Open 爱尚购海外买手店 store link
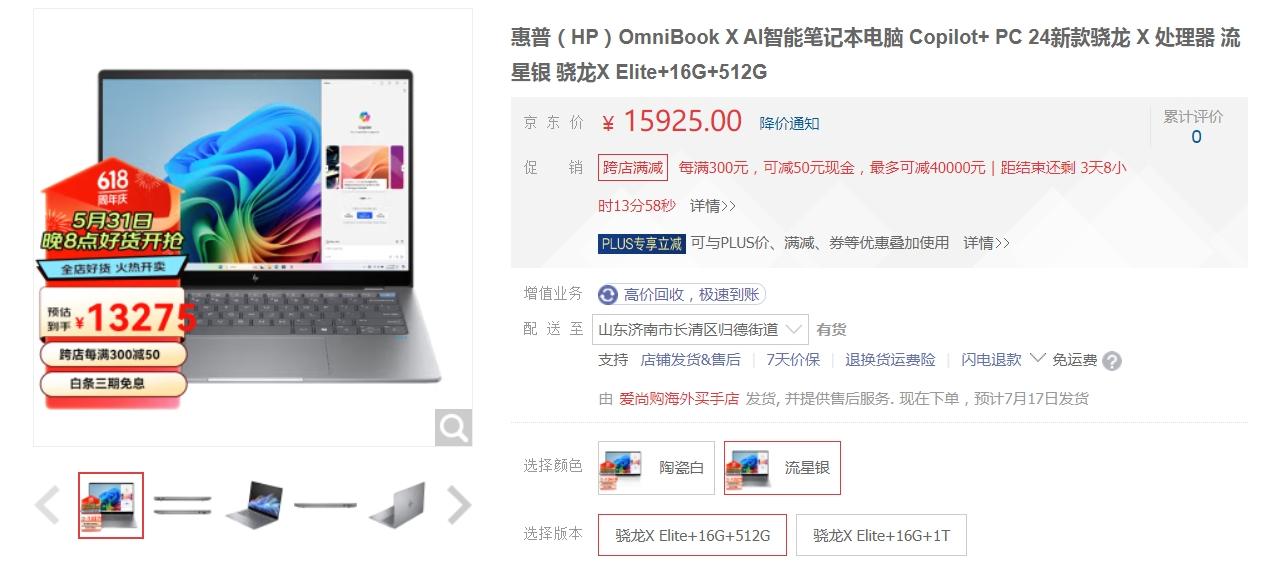Screen dimensions: 1274x561 click(x=679, y=398)
